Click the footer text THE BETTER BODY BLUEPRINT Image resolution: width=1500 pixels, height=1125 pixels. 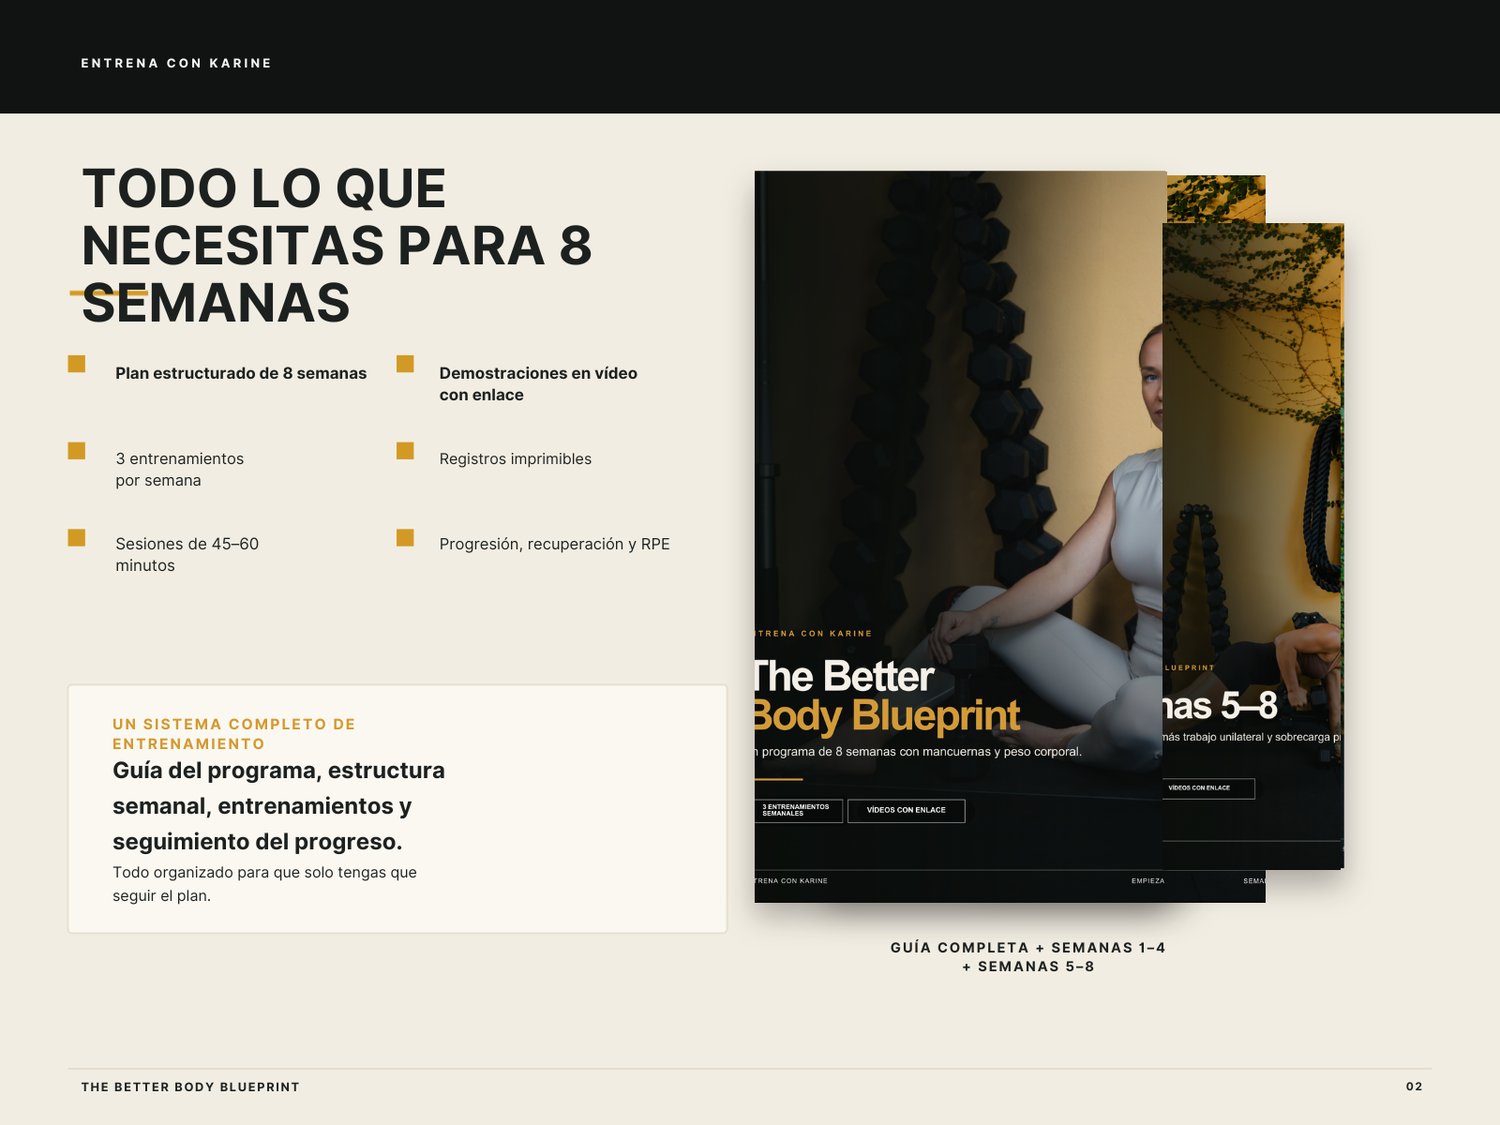tap(190, 1087)
